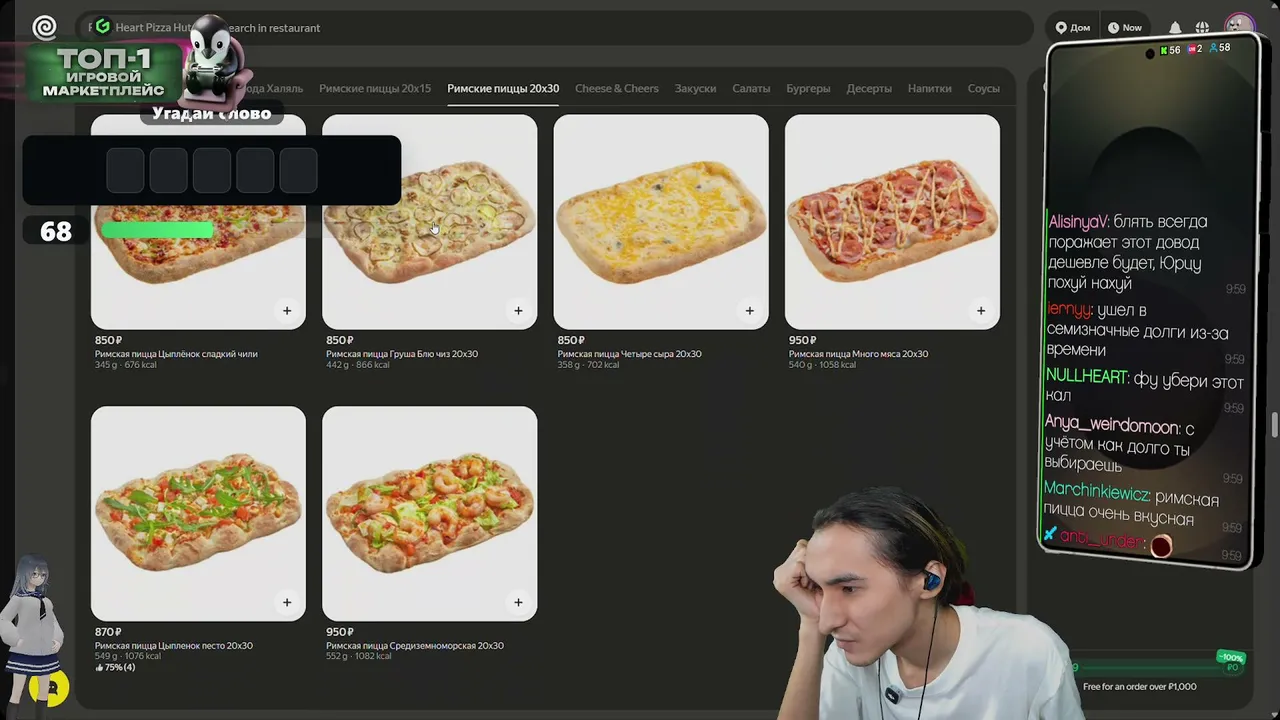Open the Десерты category tab
1280x720 pixels.
point(869,88)
